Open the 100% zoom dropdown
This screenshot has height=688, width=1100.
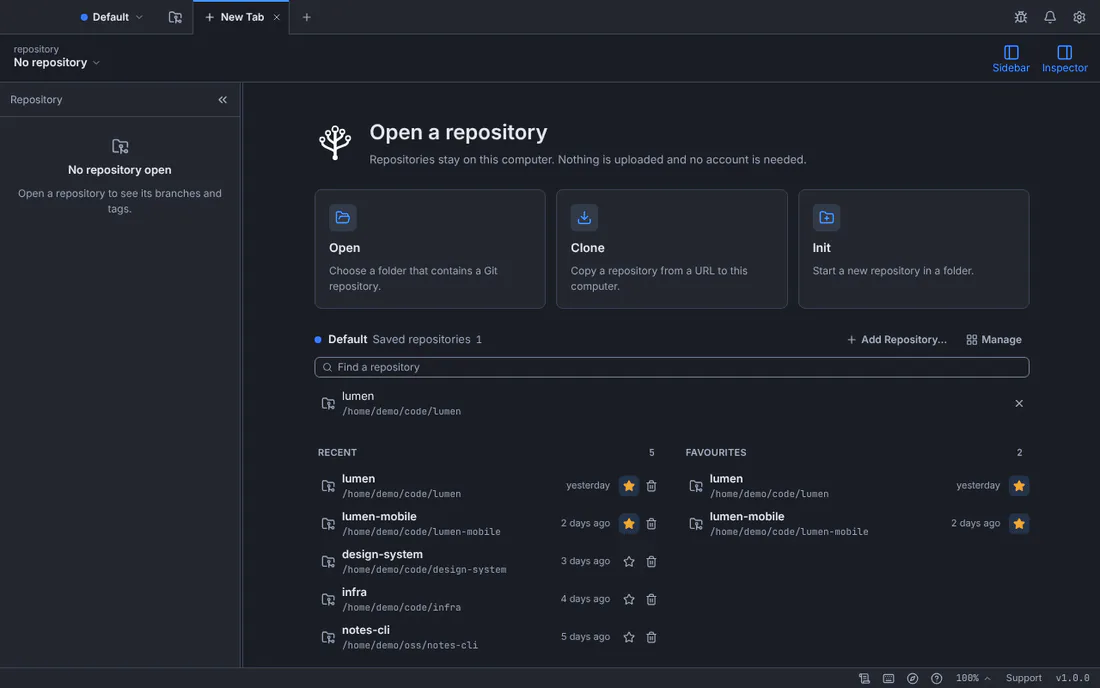pos(972,678)
